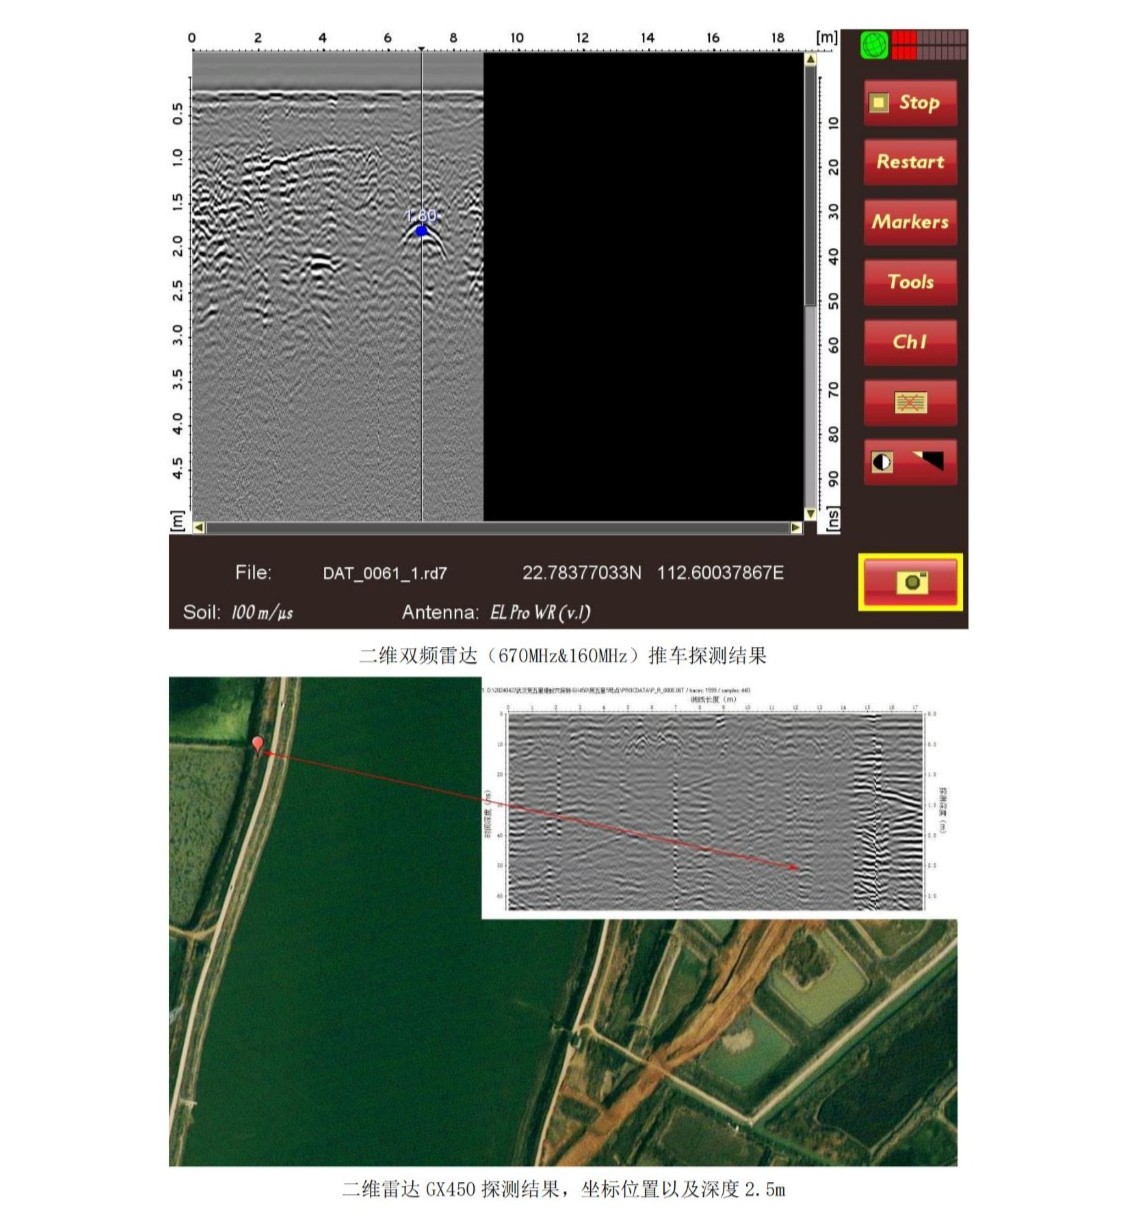Click the Antenna EL Pro WR value
This screenshot has height=1230, width=1129.
[x=540, y=613]
